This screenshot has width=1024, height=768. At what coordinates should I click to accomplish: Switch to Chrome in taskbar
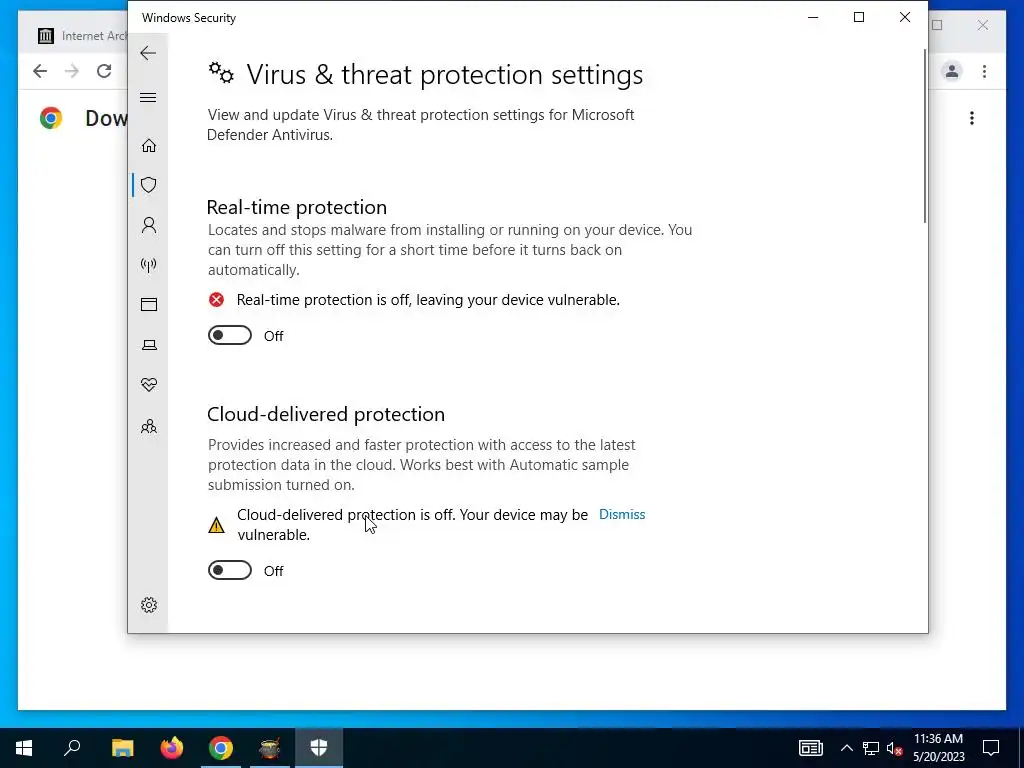coord(221,748)
